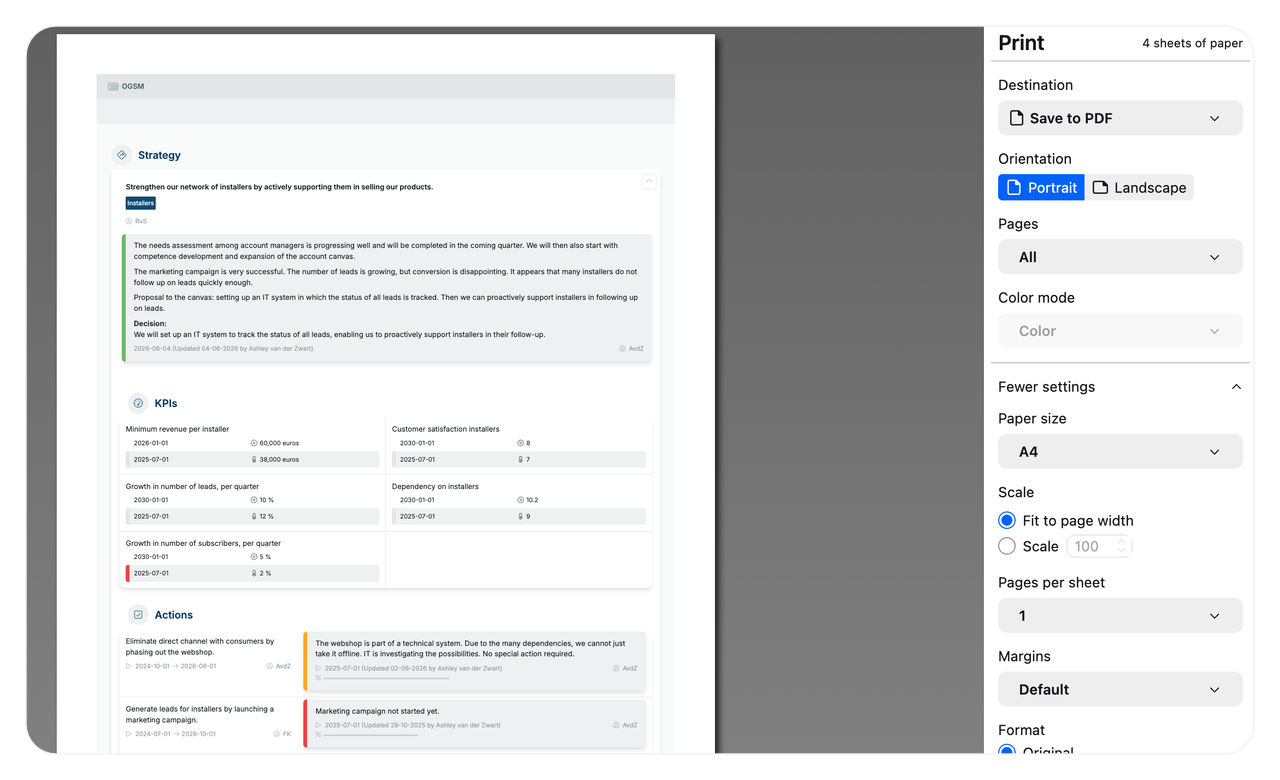Click the AvdZ owner icon of the webshop action
This screenshot has height=780, width=1280.
270,666
